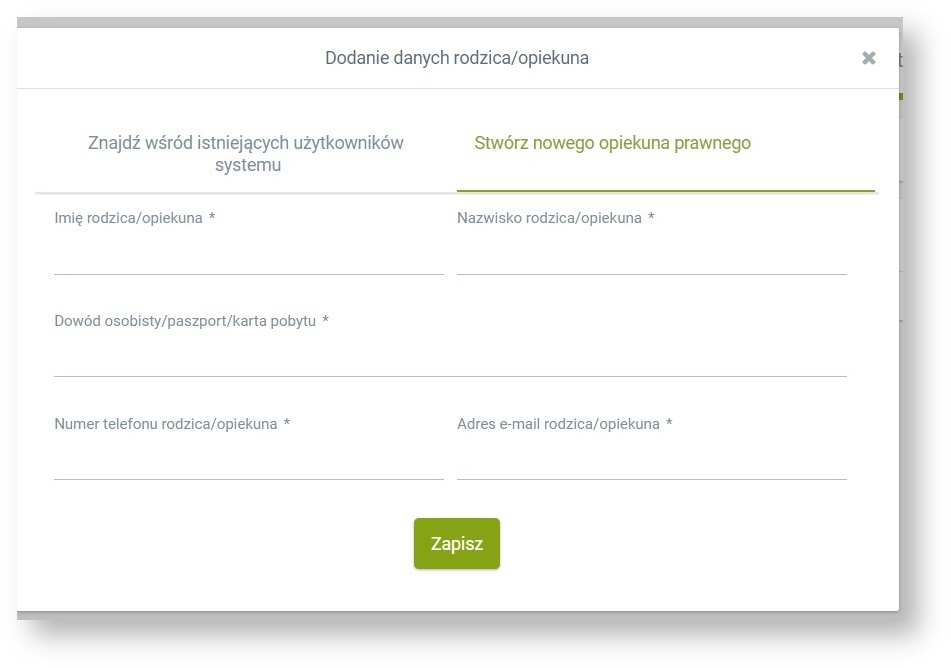Click the required asterisk beside the Nazwisko label
951x668 pixels.
tap(651, 218)
